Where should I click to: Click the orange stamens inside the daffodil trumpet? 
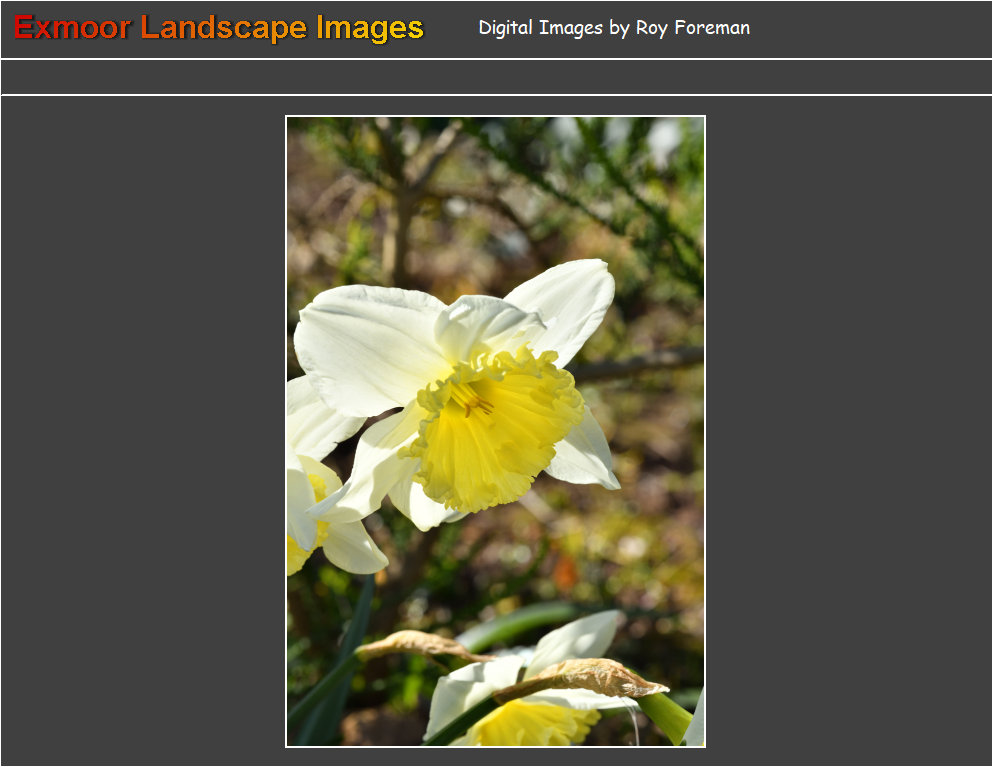470,400
